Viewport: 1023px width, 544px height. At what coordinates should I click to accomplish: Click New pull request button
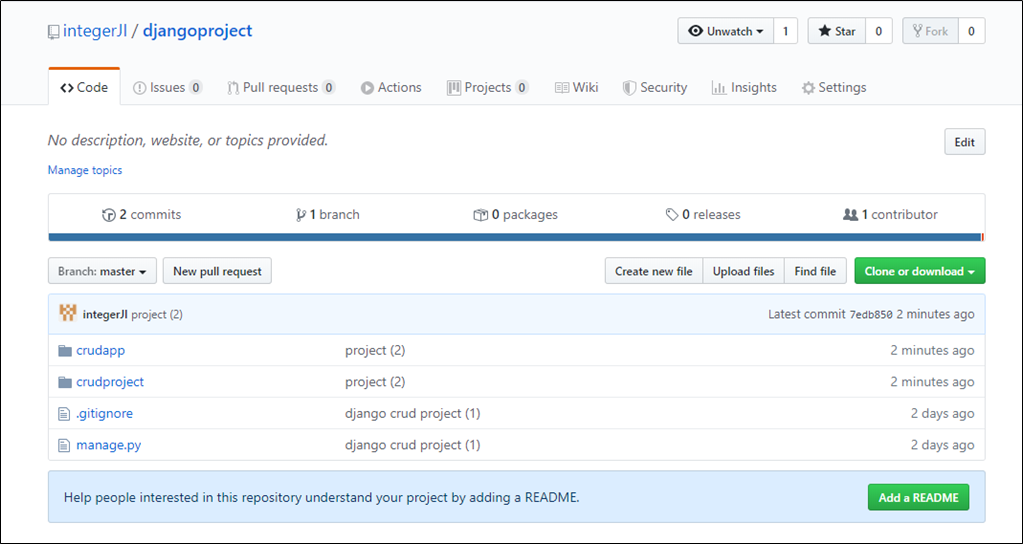click(217, 271)
